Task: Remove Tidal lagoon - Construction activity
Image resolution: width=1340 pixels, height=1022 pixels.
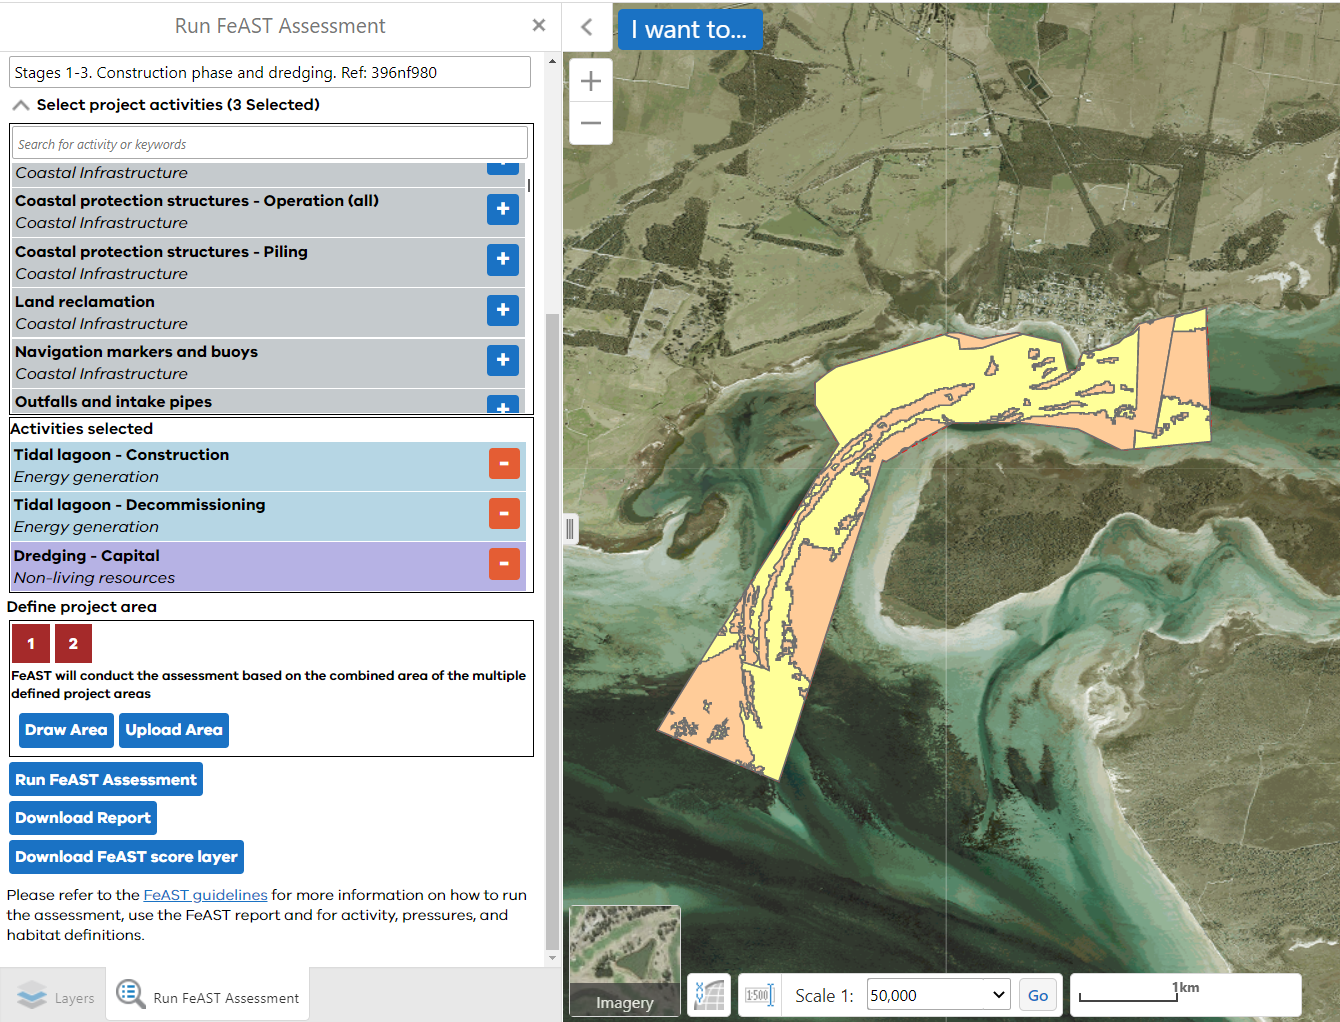Action: point(504,463)
